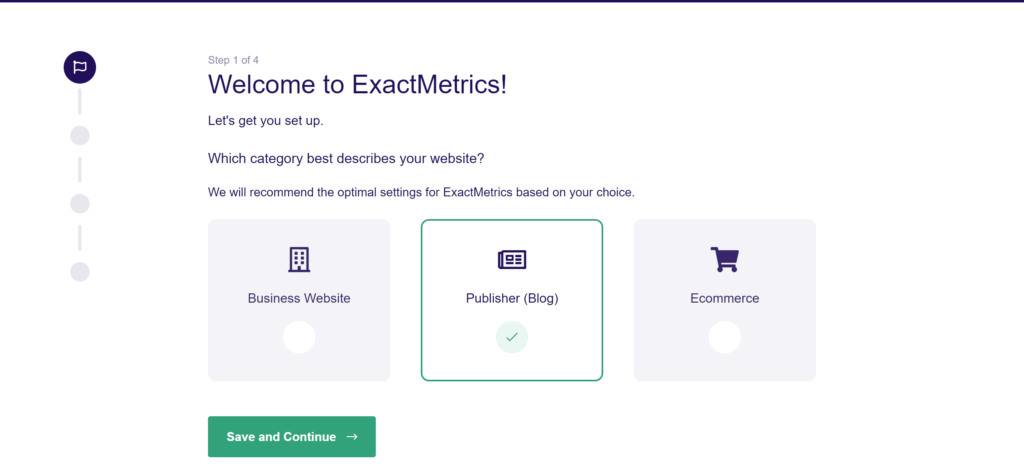1024x469 pixels.
Task: Click the flag icon for step one
Action: (80, 67)
